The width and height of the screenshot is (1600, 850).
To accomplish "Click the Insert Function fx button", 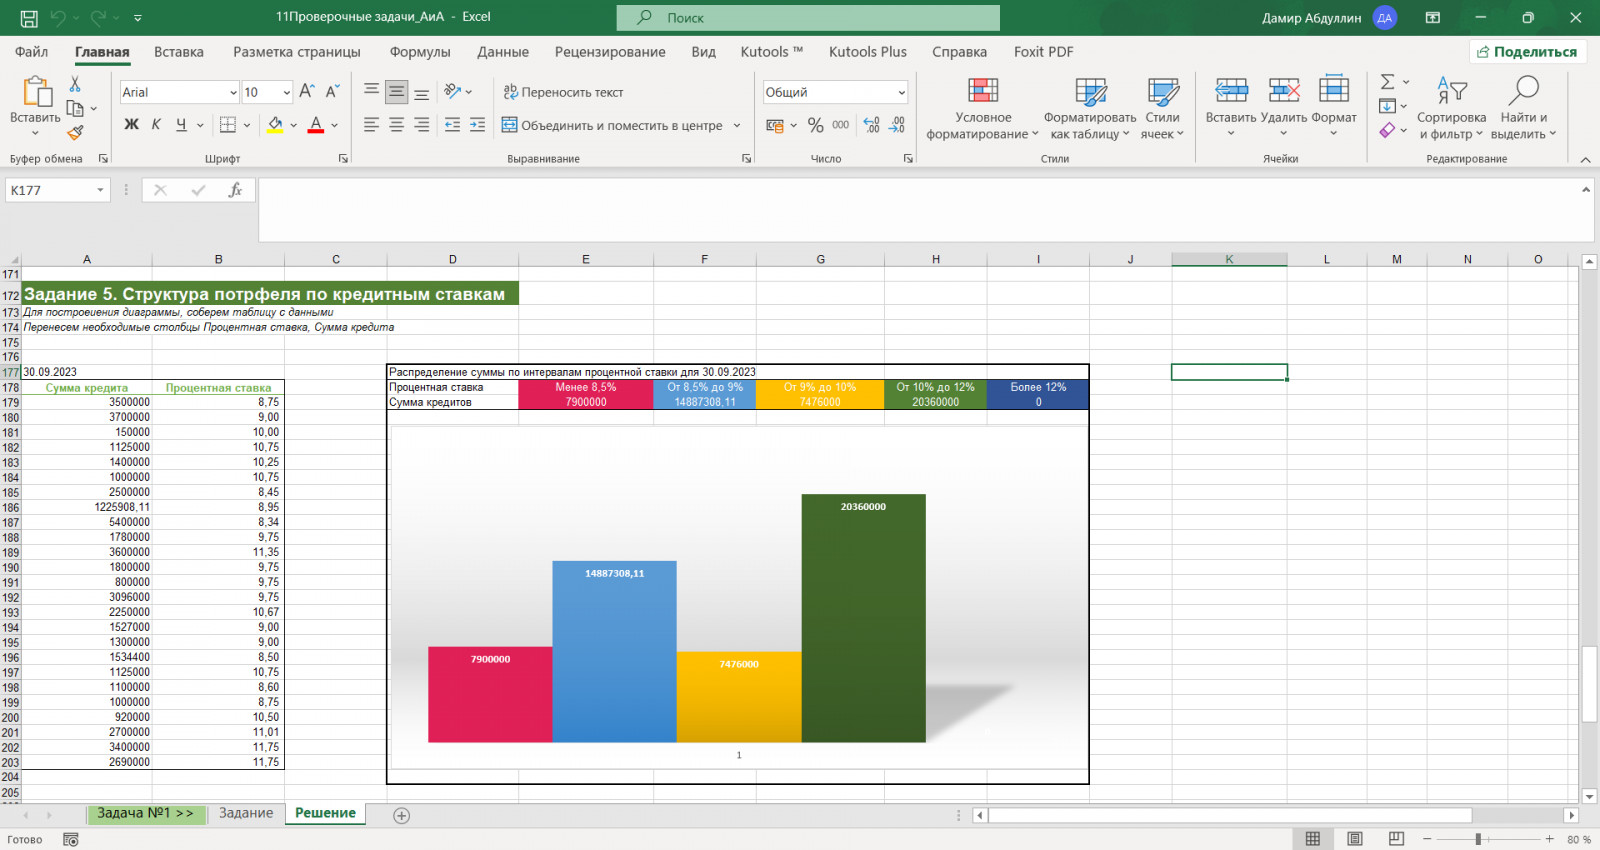I will click(x=236, y=190).
